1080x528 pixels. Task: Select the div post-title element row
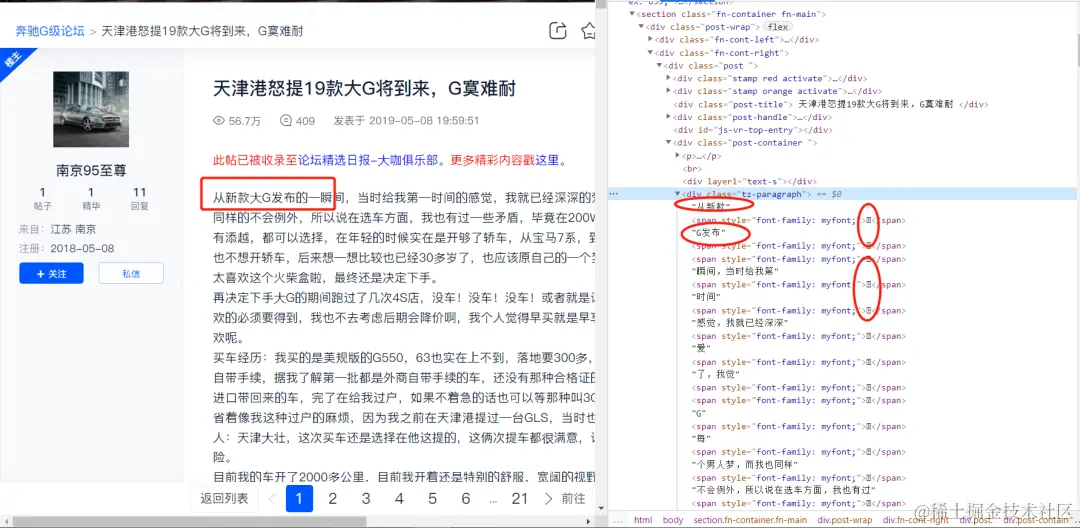pyautogui.click(x=833, y=104)
